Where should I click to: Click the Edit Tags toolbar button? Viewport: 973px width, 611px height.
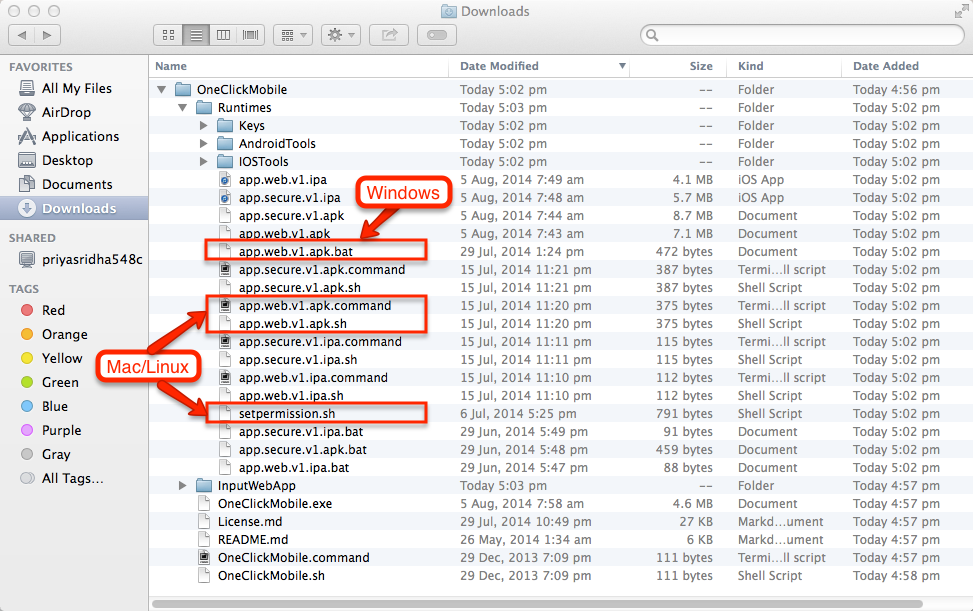[x=437, y=35]
